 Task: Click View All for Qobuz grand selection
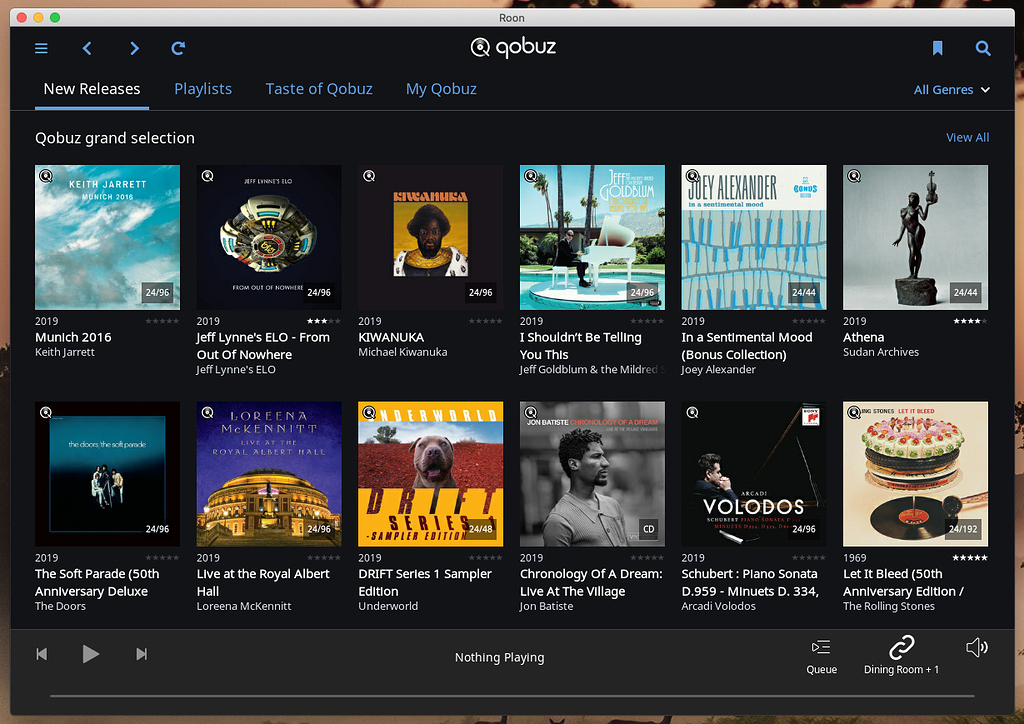click(x=967, y=138)
